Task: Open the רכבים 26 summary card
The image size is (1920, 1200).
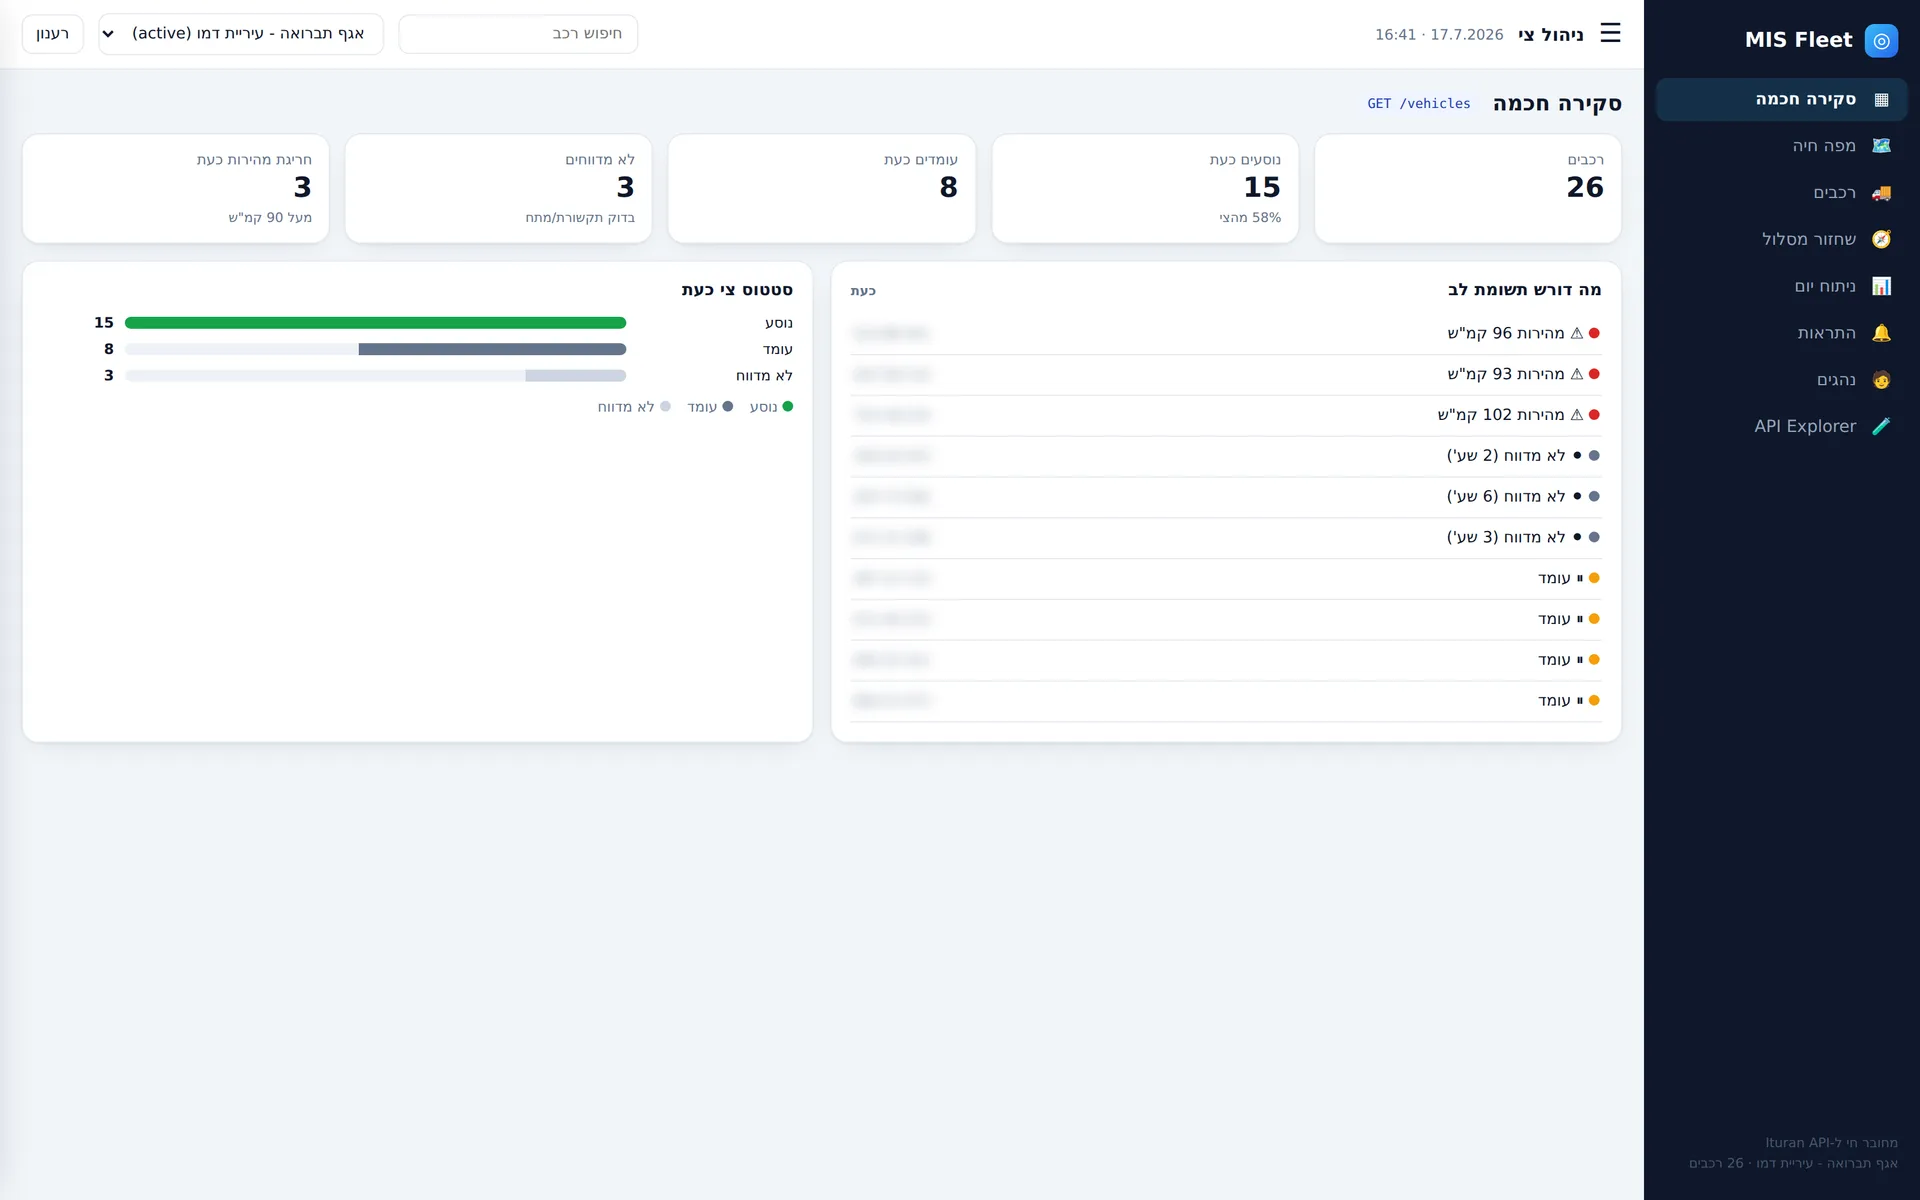Action: click(1468, 188)
